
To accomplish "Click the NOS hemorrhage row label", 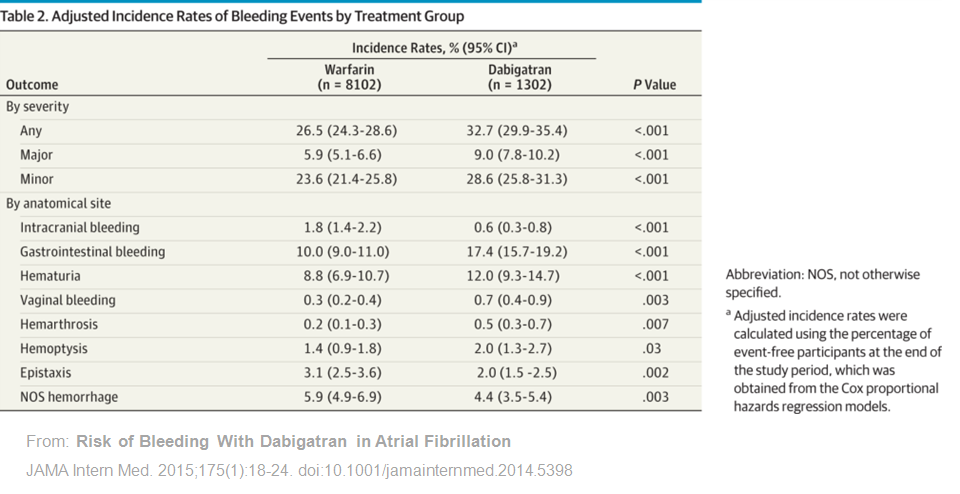I will click(x=69, y=397).
